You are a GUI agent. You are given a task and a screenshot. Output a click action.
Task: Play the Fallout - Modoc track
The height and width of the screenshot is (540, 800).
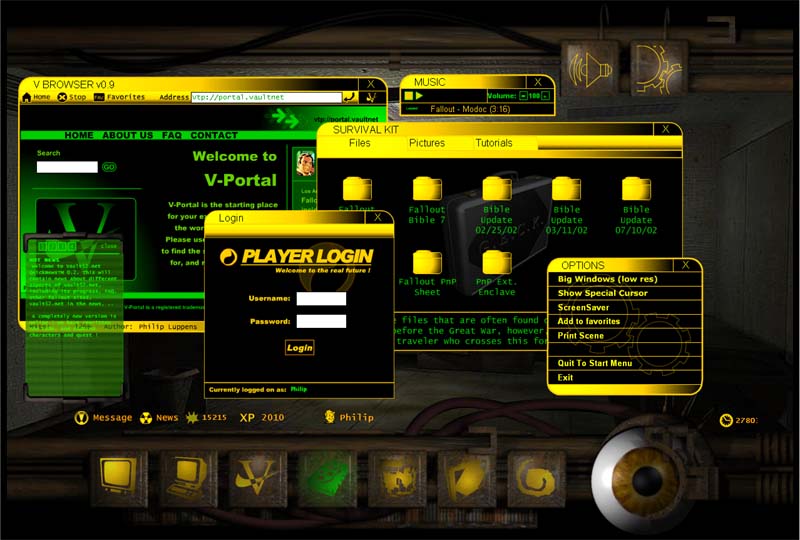click(x=419, y=95)
